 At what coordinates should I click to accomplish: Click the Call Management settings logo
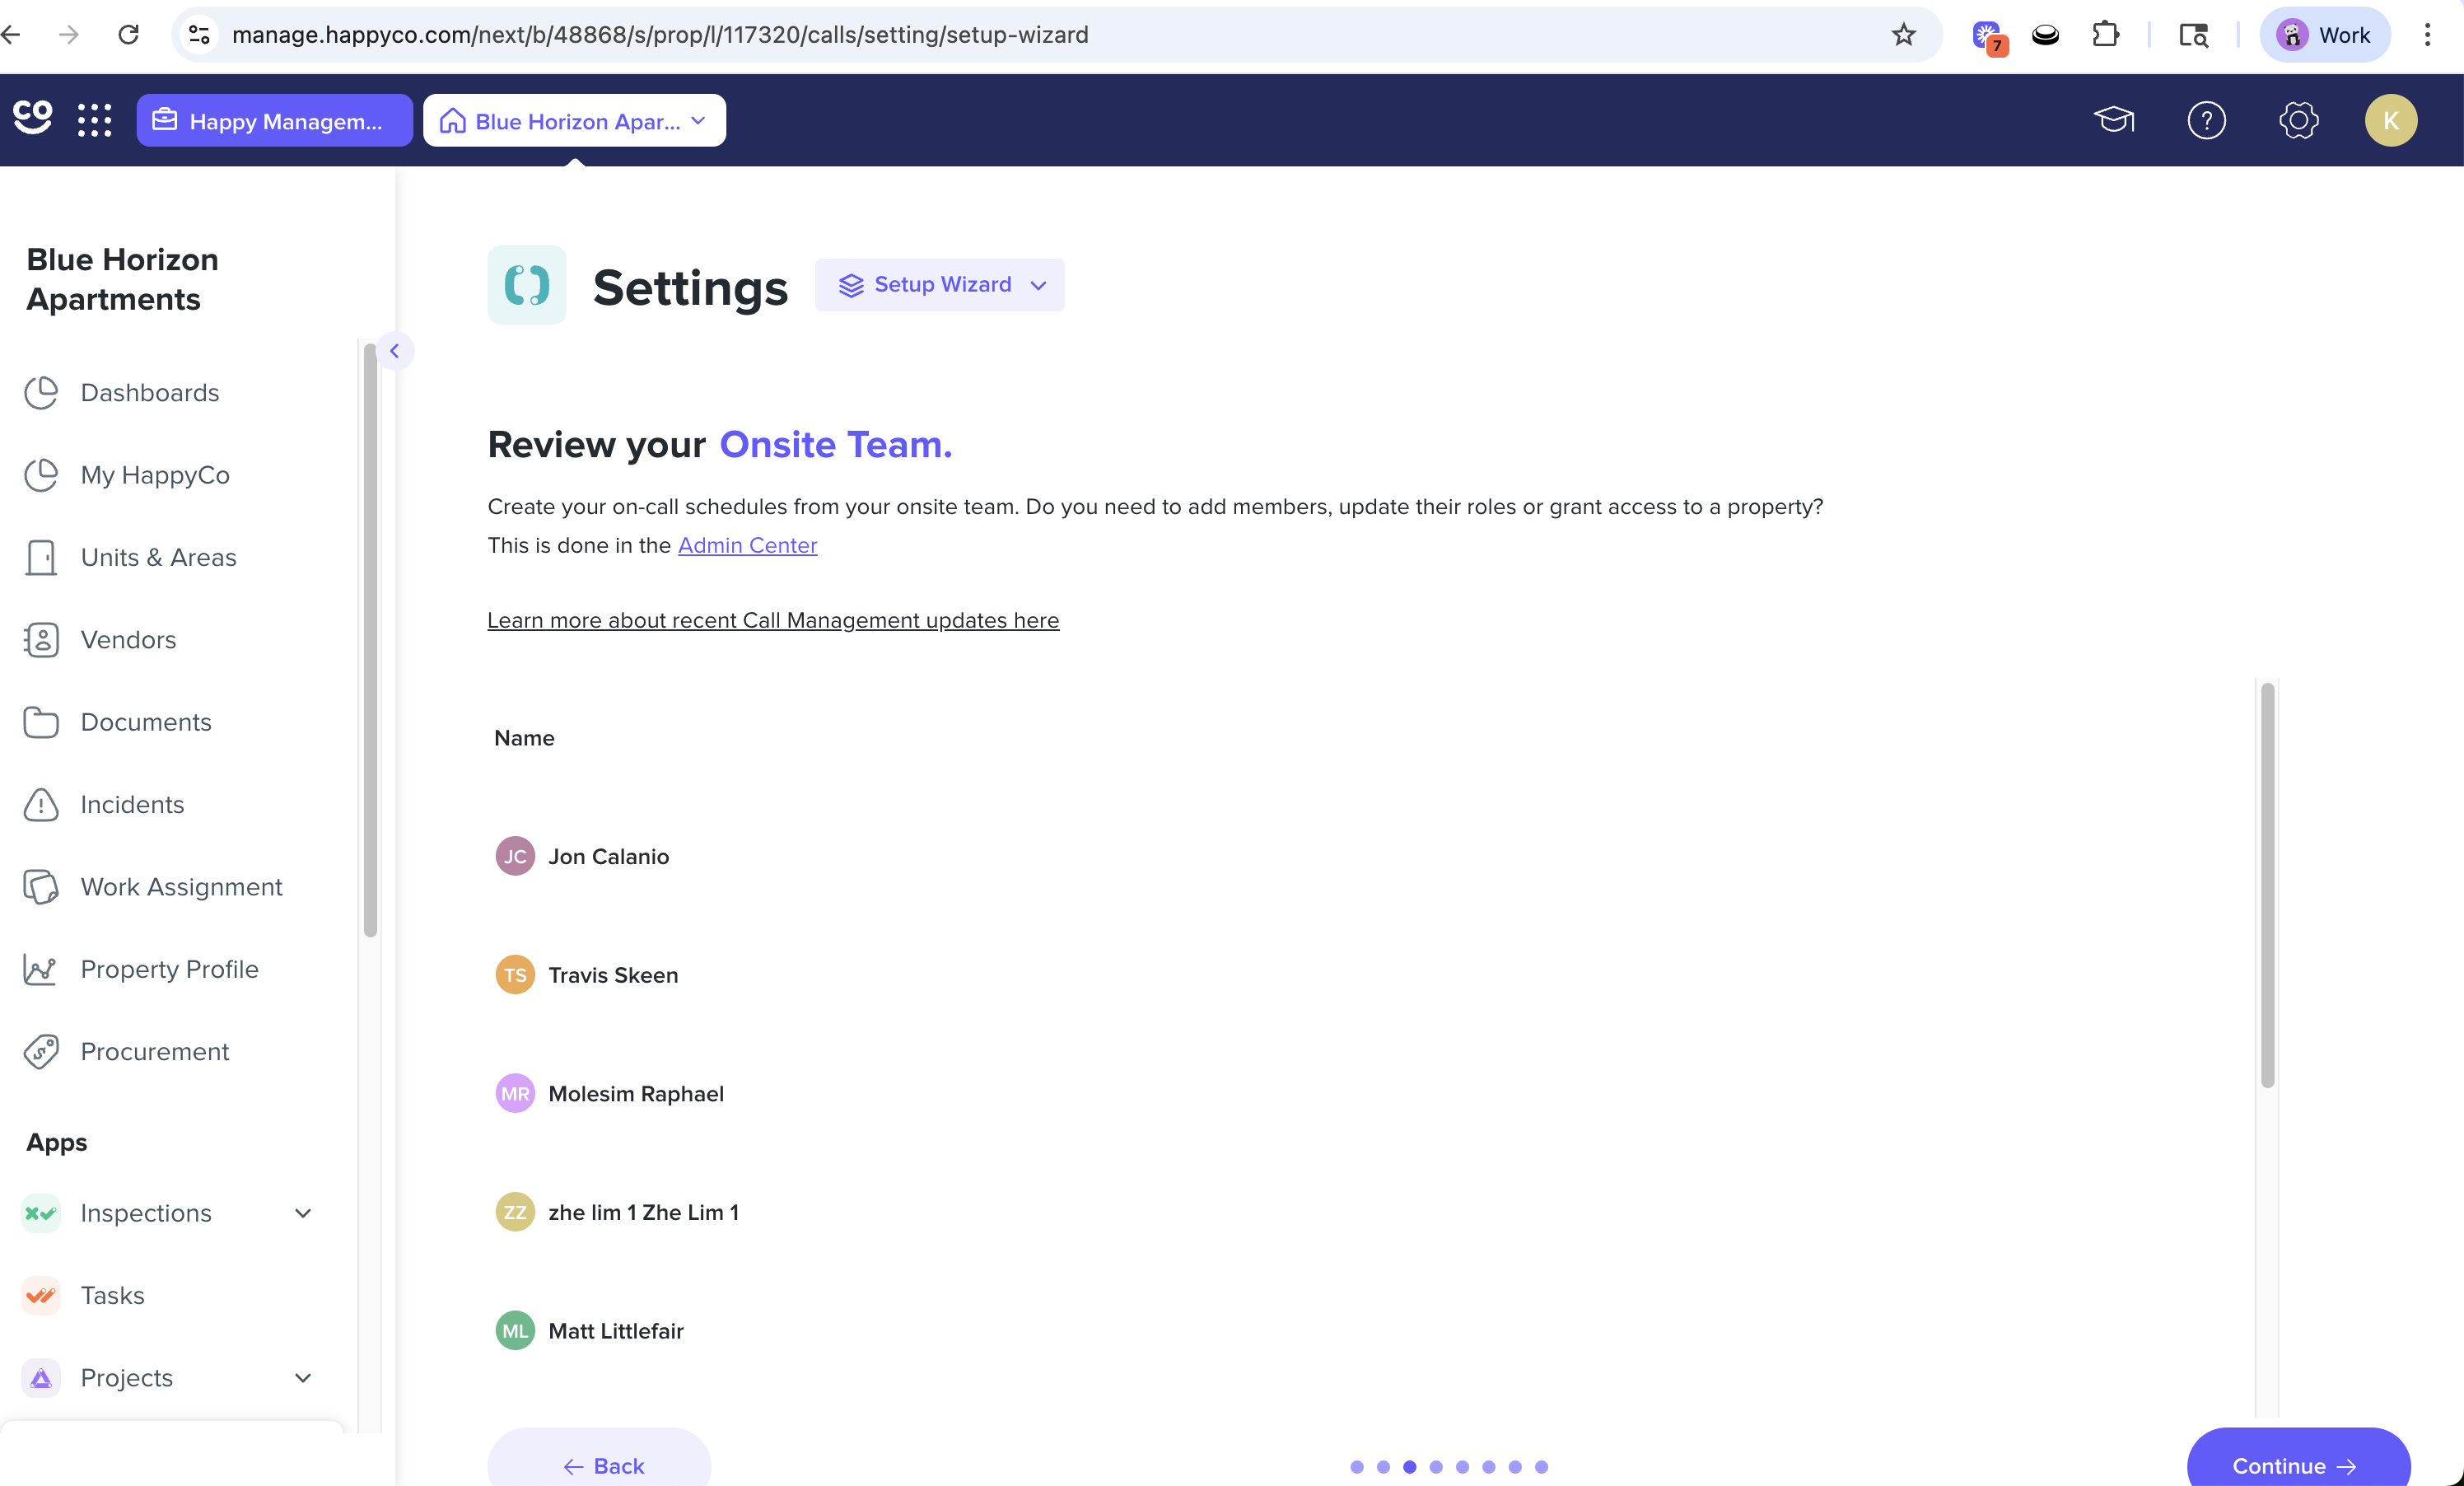coord(526,285)
